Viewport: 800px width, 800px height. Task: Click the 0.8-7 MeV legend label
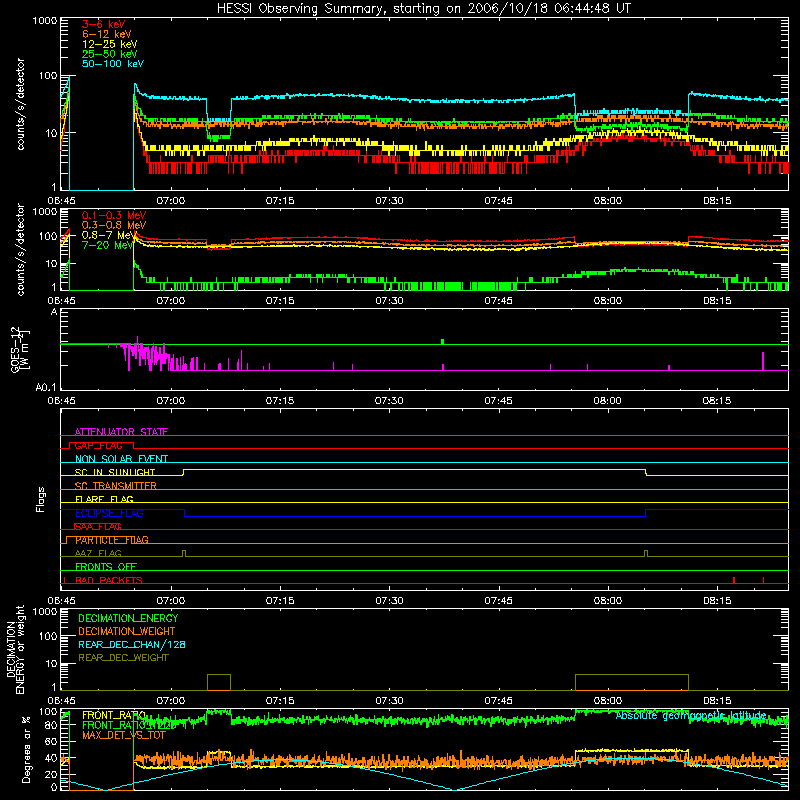coord(108,235)
